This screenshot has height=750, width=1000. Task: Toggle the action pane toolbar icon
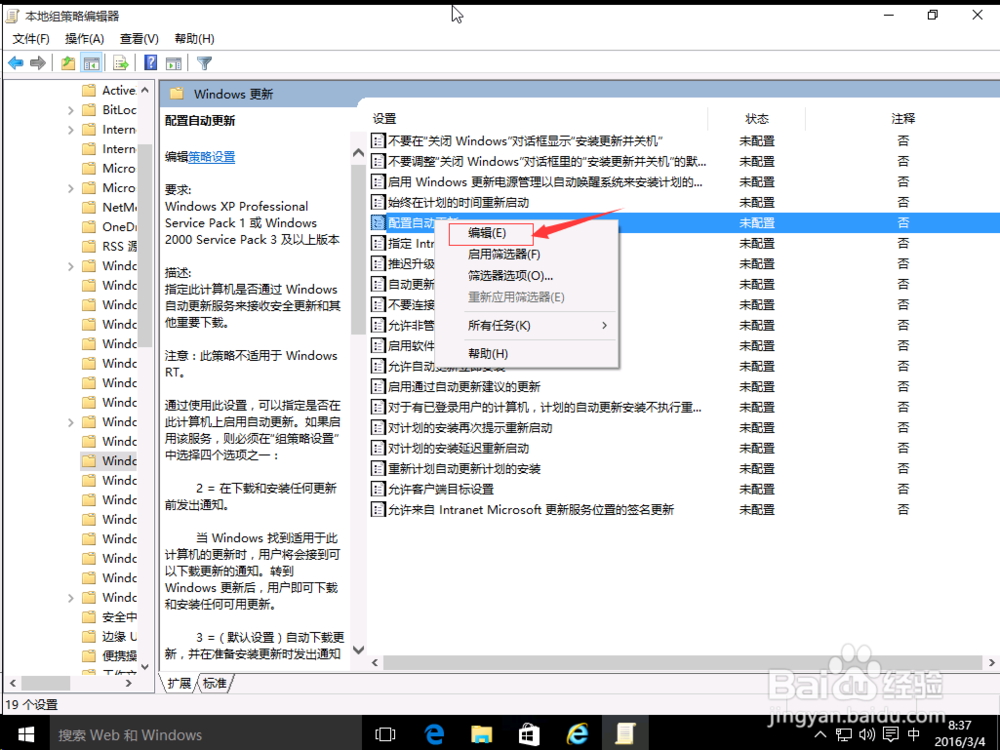[x=173, y=62]
